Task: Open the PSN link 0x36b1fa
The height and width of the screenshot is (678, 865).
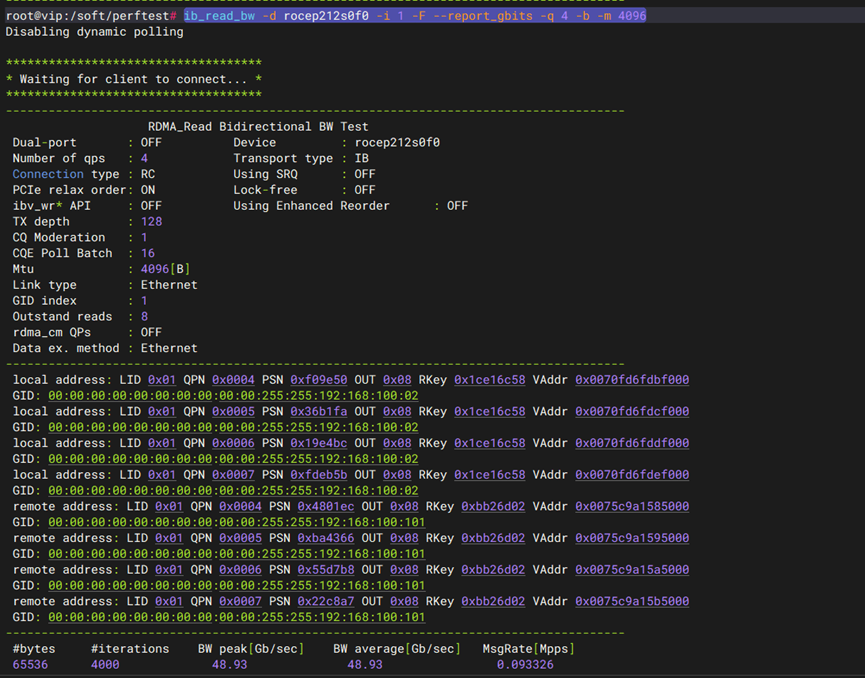Action: point(318,412)
